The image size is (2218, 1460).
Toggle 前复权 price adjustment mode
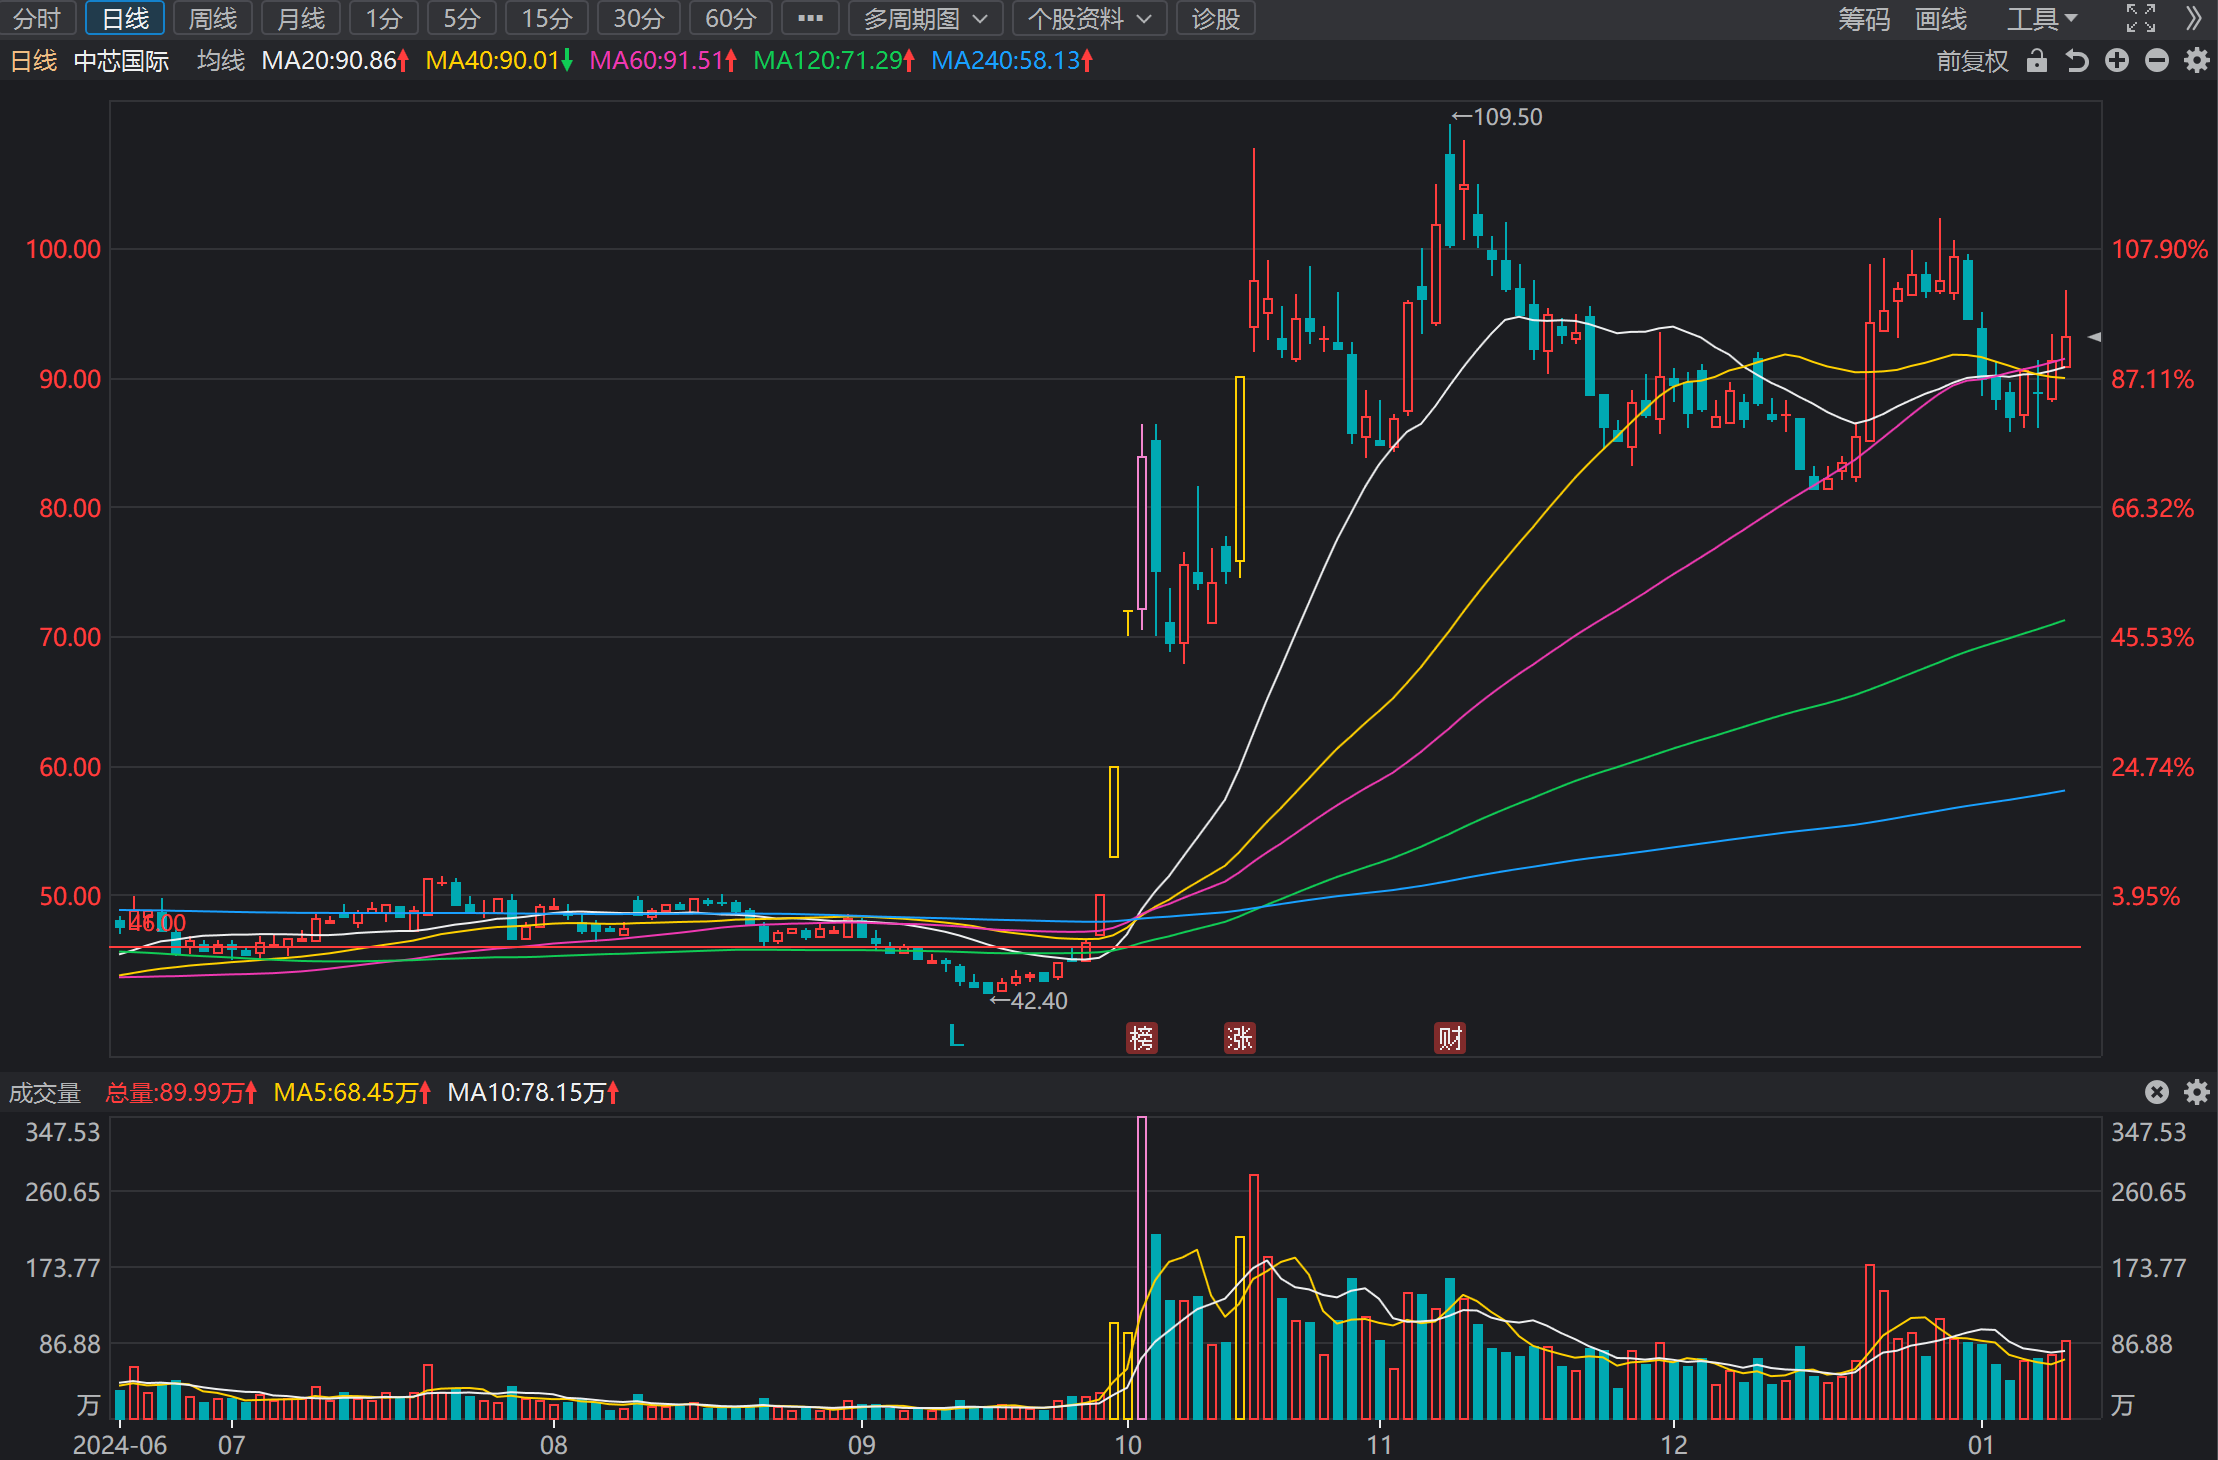click(x=1972, y=61)
